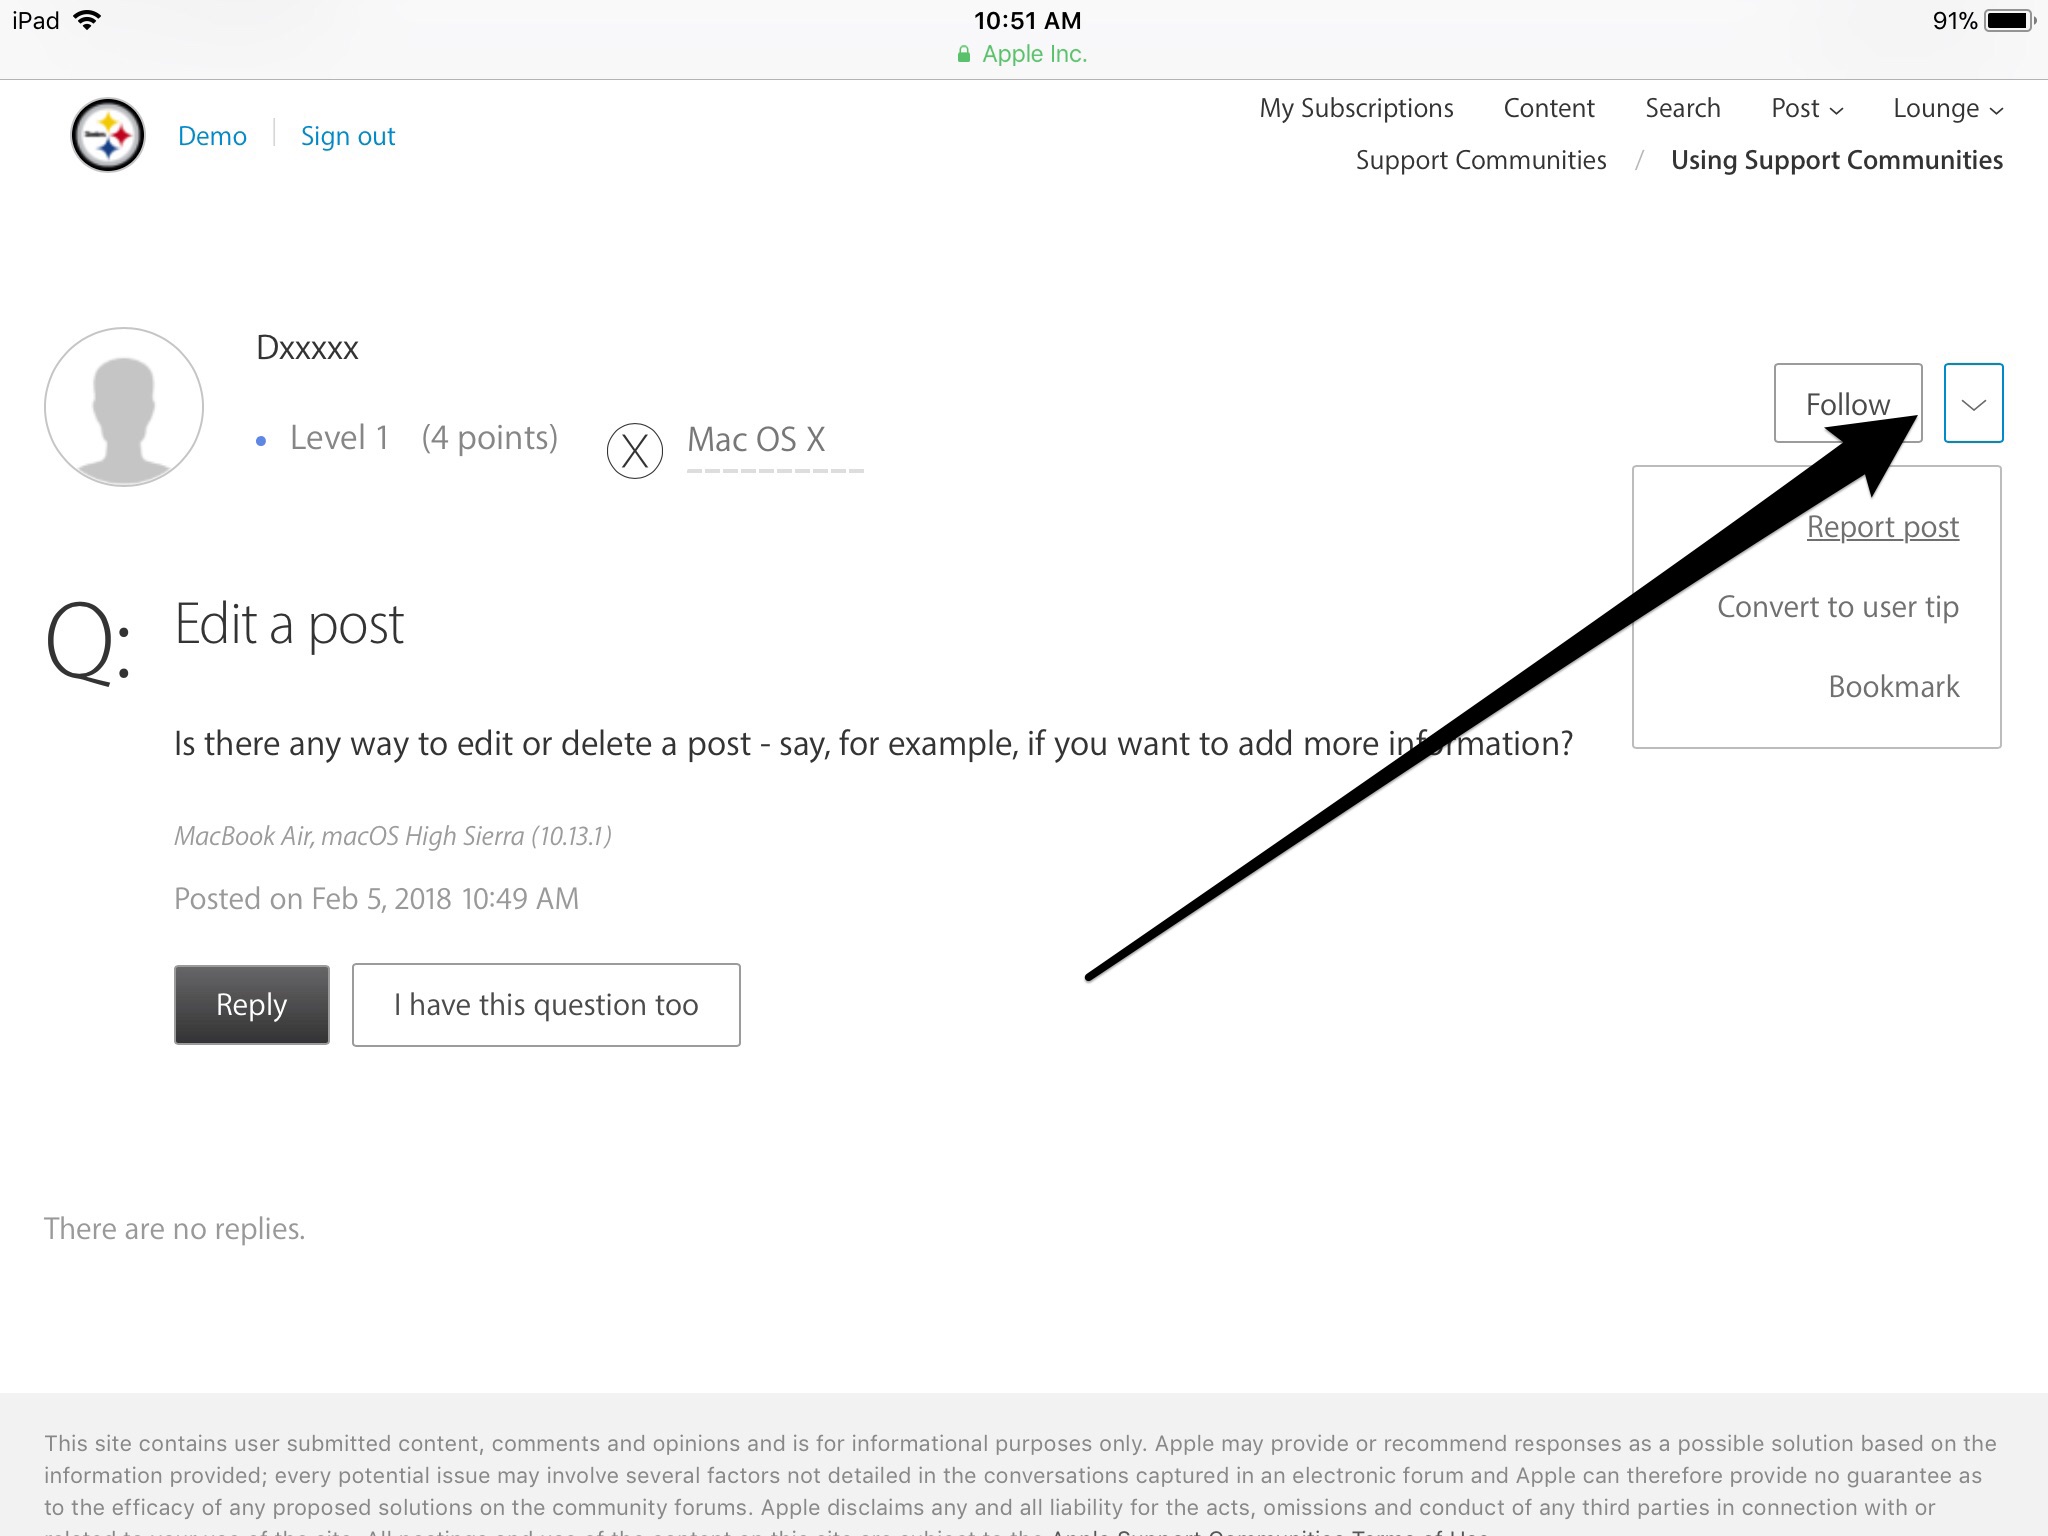Click I have this question too
The height and width of the screenshot is (1536, 2048).
pos(546,1004)
